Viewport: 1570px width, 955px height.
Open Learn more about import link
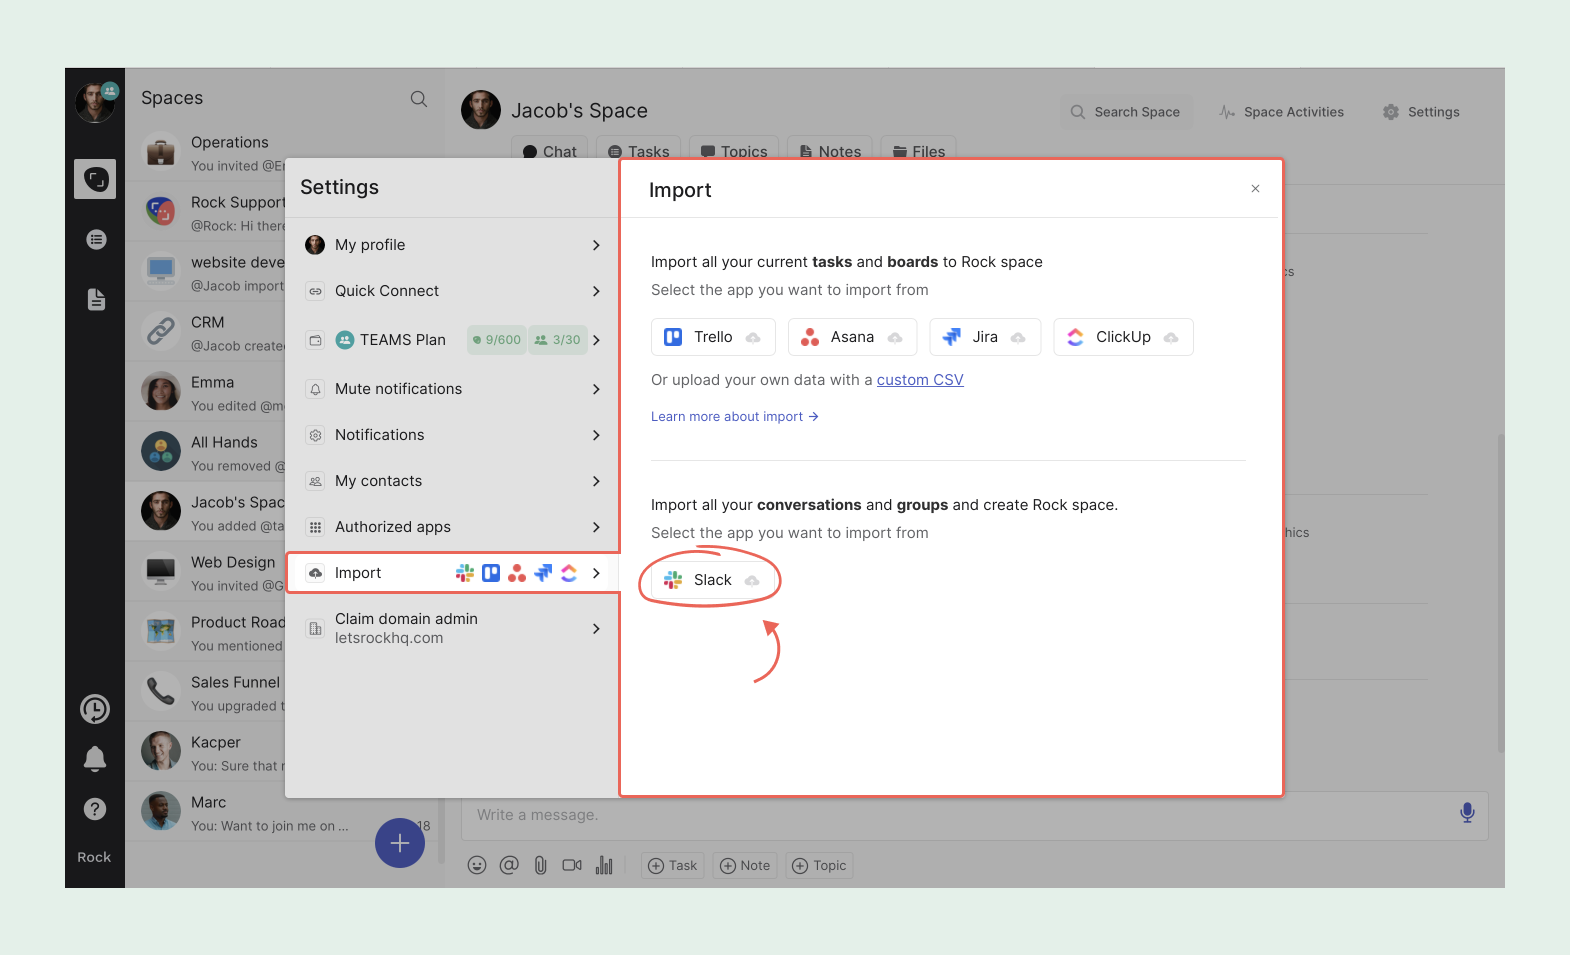point(735,417)
